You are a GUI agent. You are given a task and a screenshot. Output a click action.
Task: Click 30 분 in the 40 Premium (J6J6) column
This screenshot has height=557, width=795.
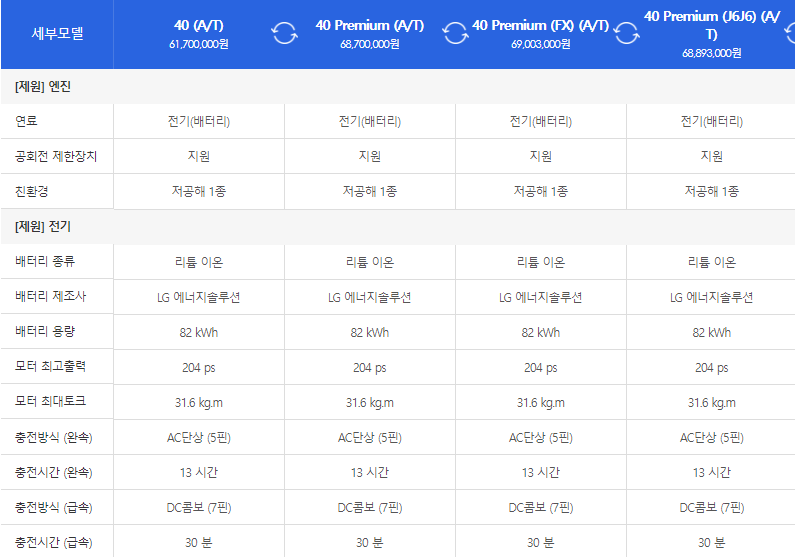[x=712, y=542]
